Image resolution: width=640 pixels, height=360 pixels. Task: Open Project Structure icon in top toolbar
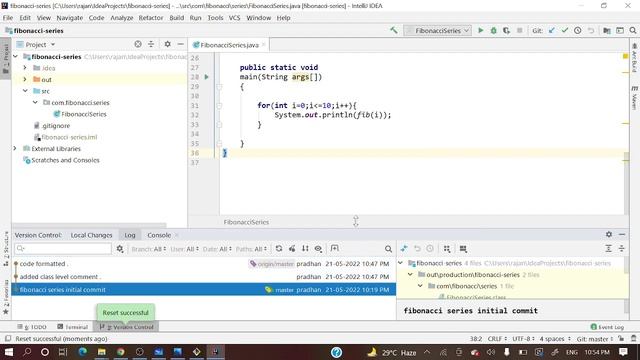pos(607,30)
